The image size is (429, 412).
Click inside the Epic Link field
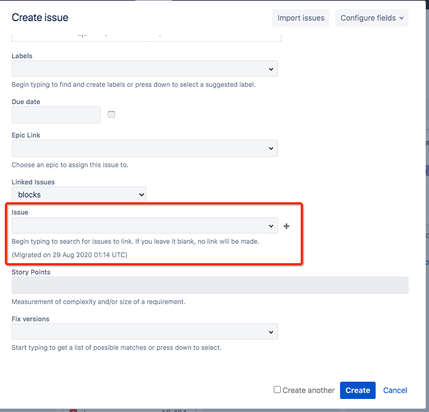(139, 148)
